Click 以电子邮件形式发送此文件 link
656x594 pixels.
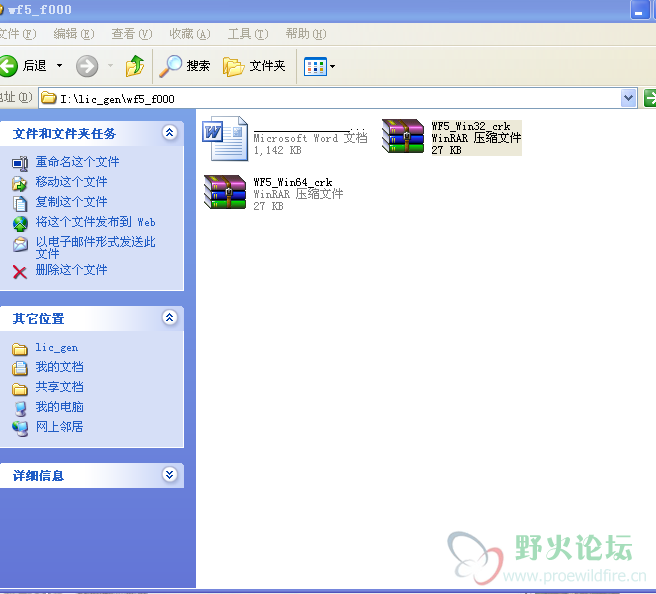[95, 247]
